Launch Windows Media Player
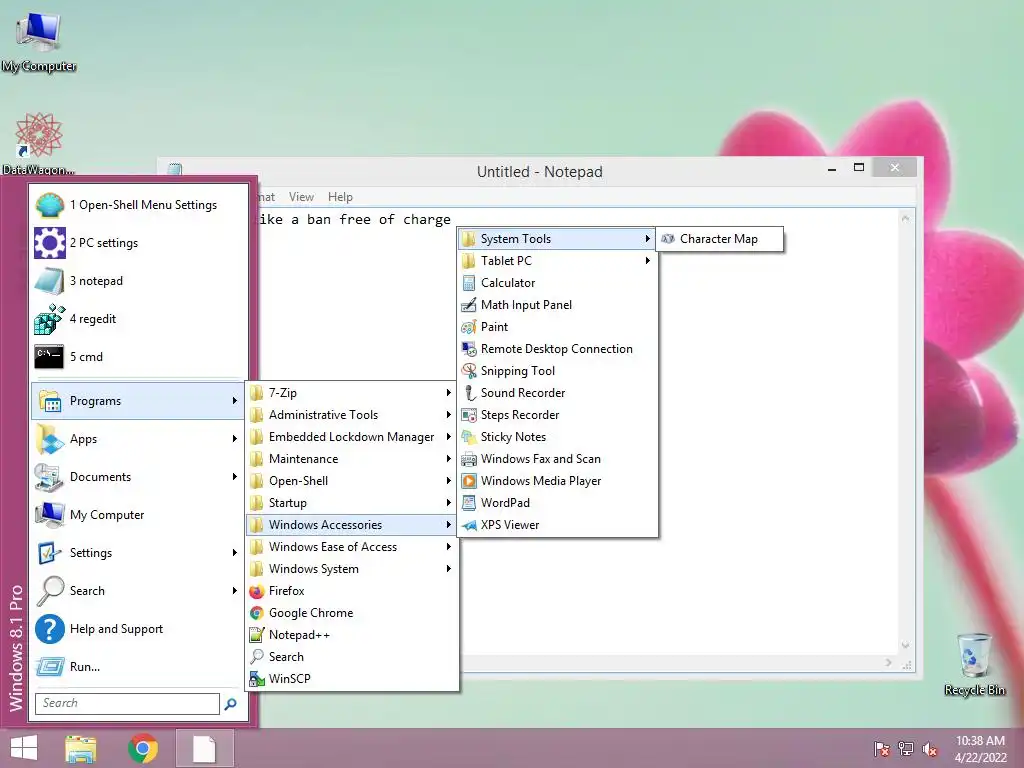 [557, 481]
